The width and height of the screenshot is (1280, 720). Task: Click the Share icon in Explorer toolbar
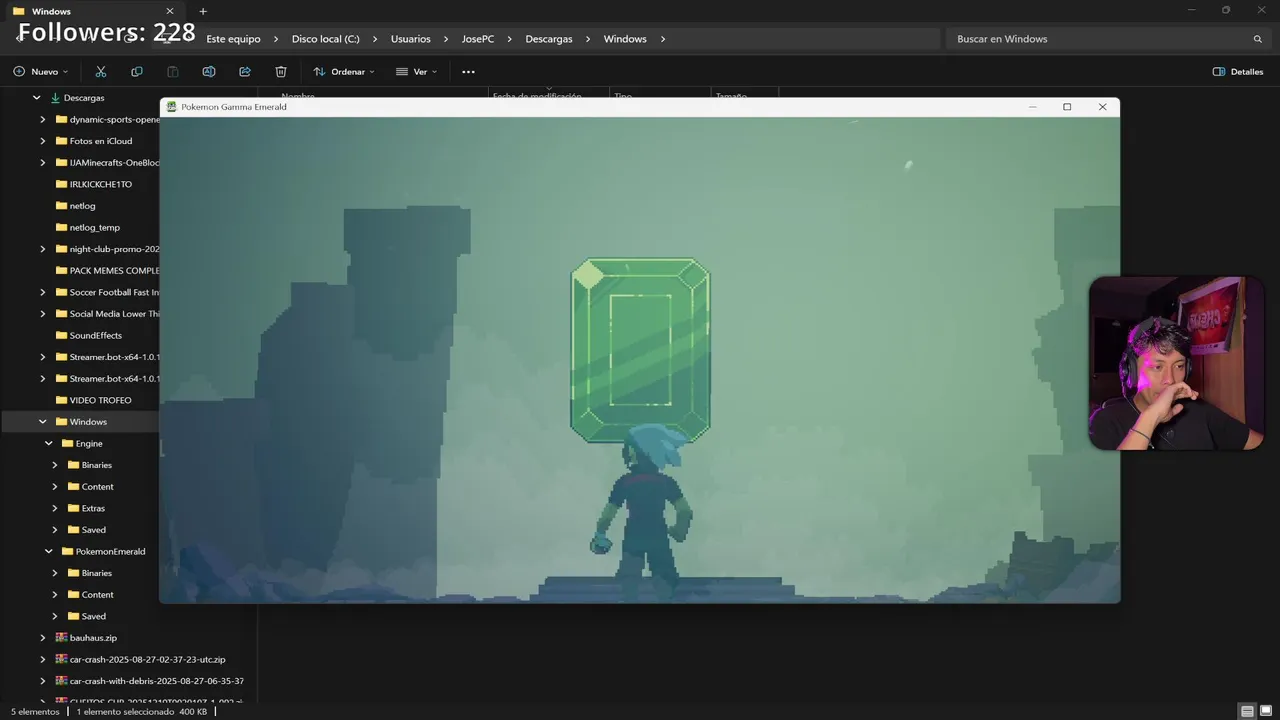pyautogui.click(x=245, y=72)
